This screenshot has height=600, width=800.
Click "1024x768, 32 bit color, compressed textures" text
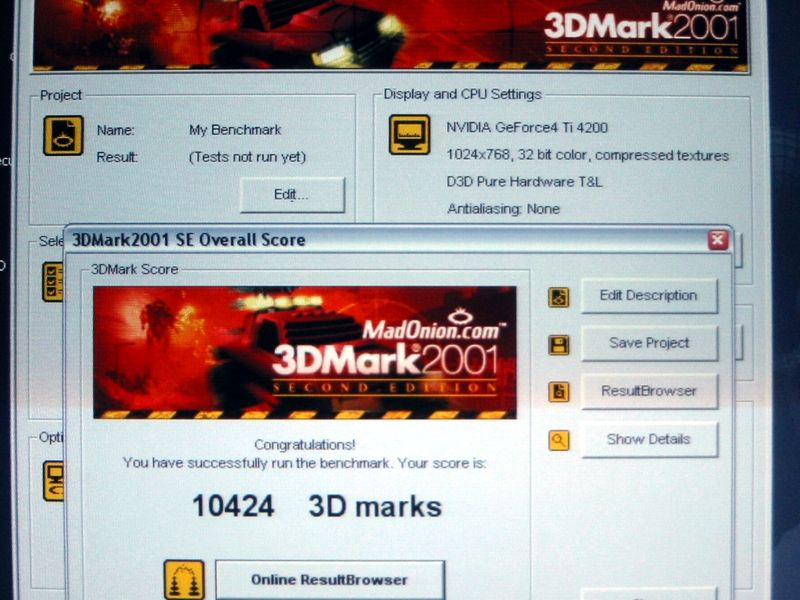[x=588, y=155]
